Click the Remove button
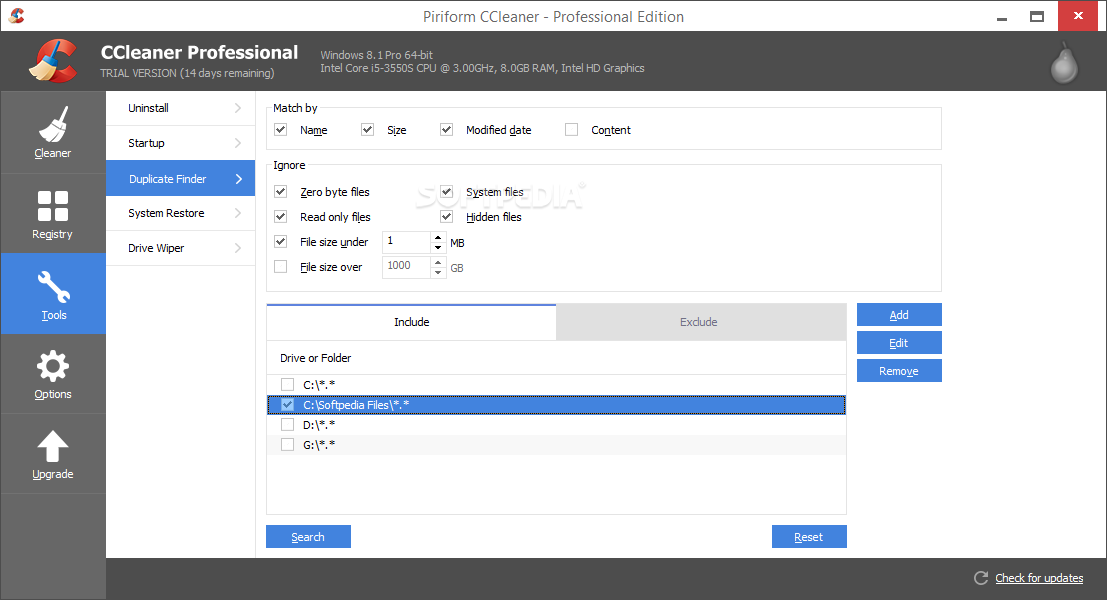This screenshot has width=1107, height=600. pyautogui.click(x=899, y=371)
